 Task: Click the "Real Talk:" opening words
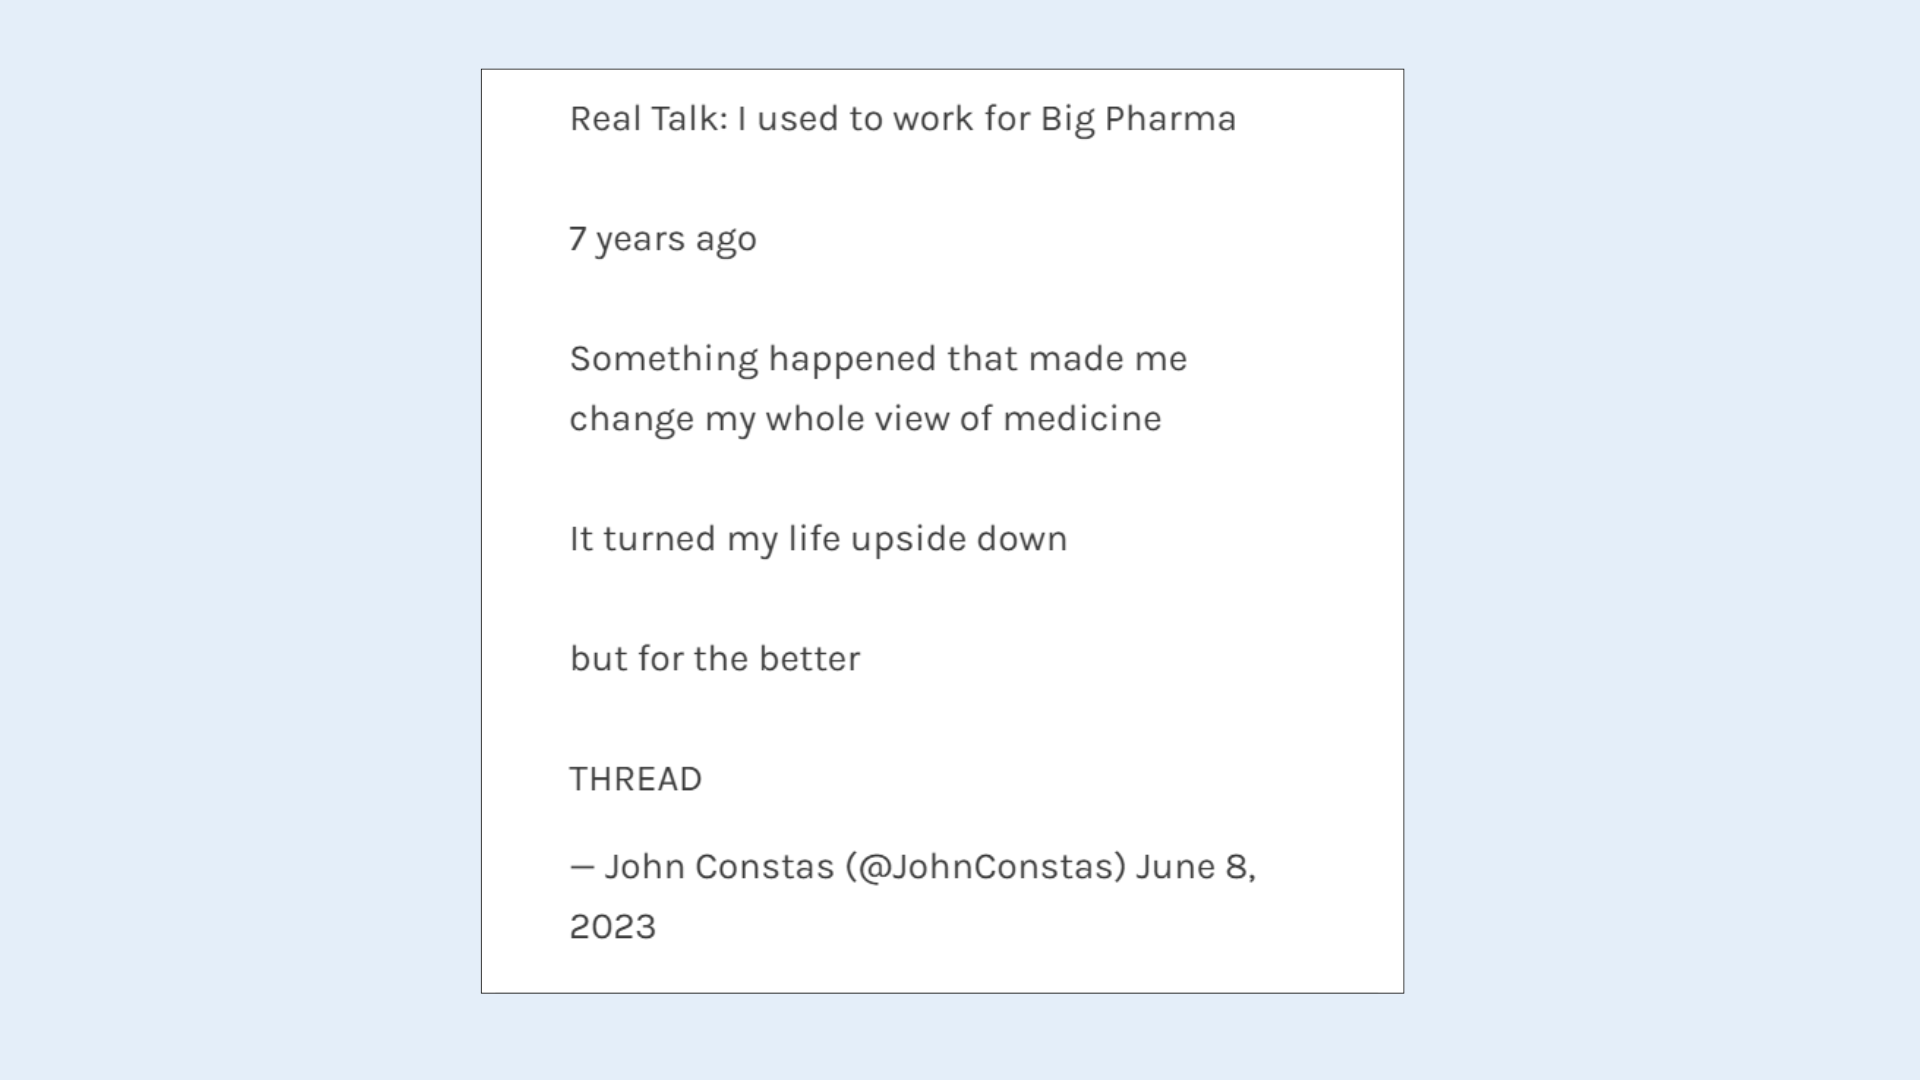point(648,119)
